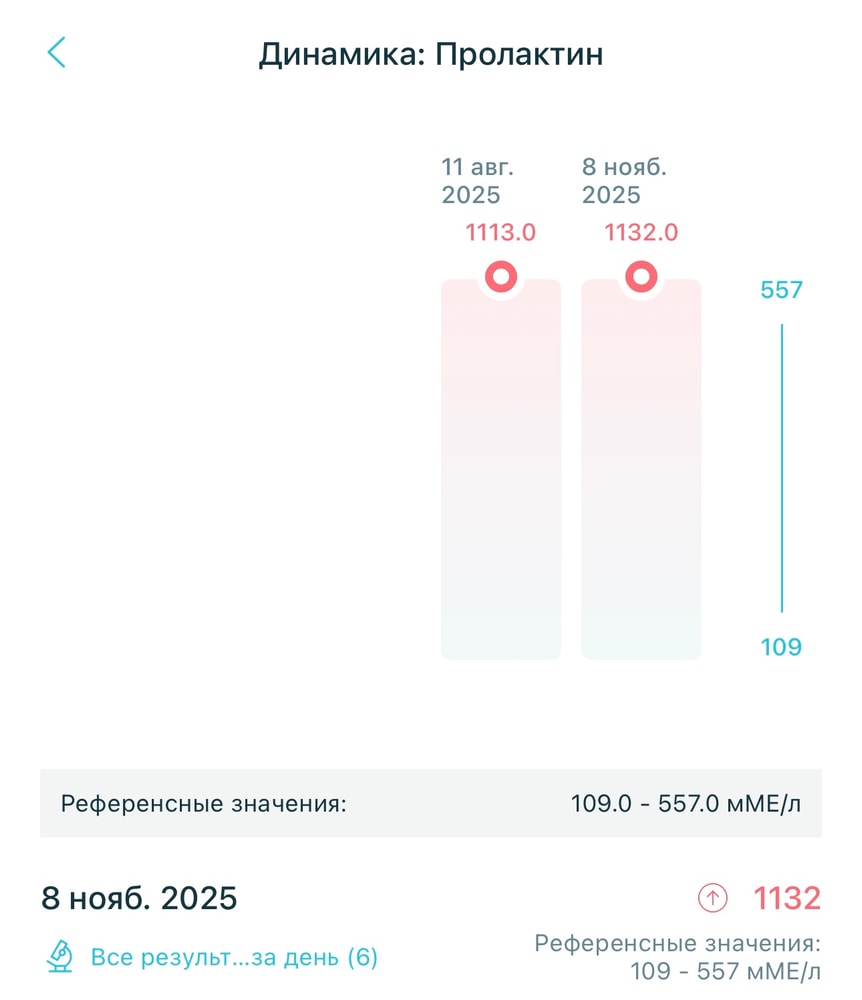Click the Динамика: Пролактин title
Image resolution: width=862 pixels, height=1000 pixels.
pyautogui.click(x=430, y=53)
